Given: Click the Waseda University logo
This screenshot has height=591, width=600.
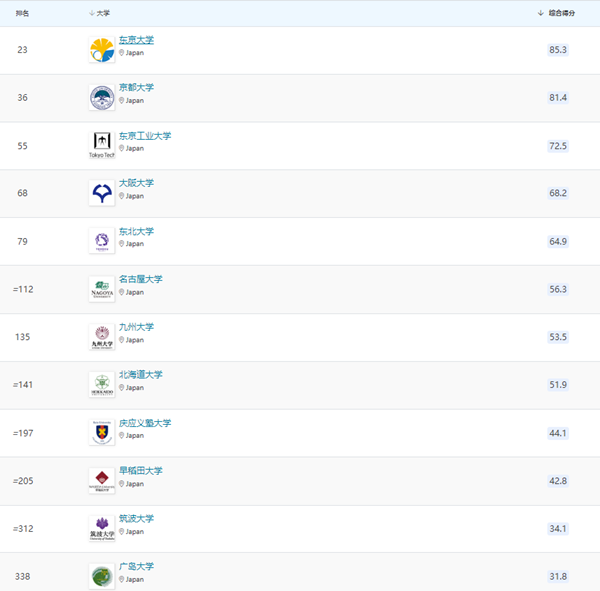Looking at the screenshot, I should pos(102,481).
